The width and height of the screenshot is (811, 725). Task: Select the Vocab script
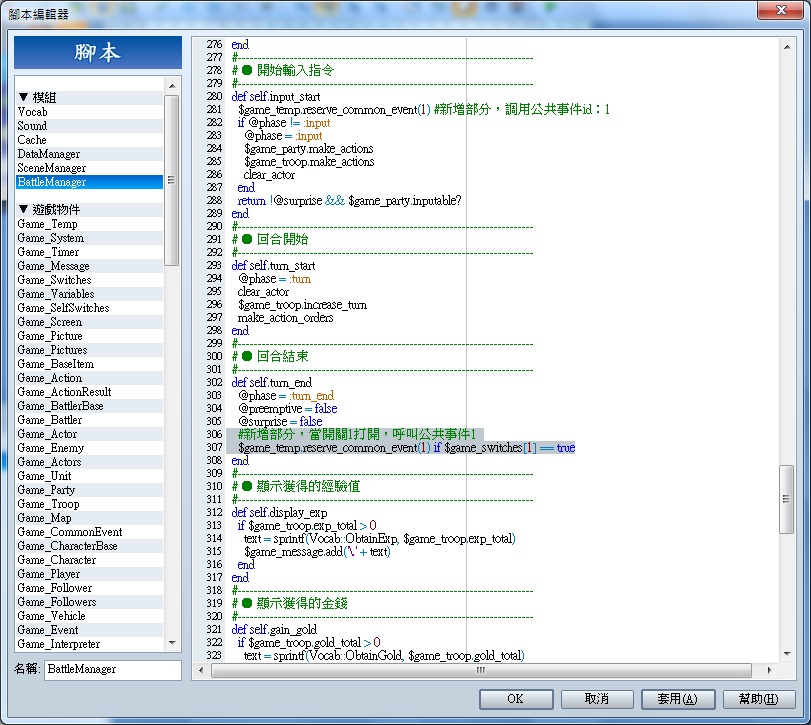point(89,112)
